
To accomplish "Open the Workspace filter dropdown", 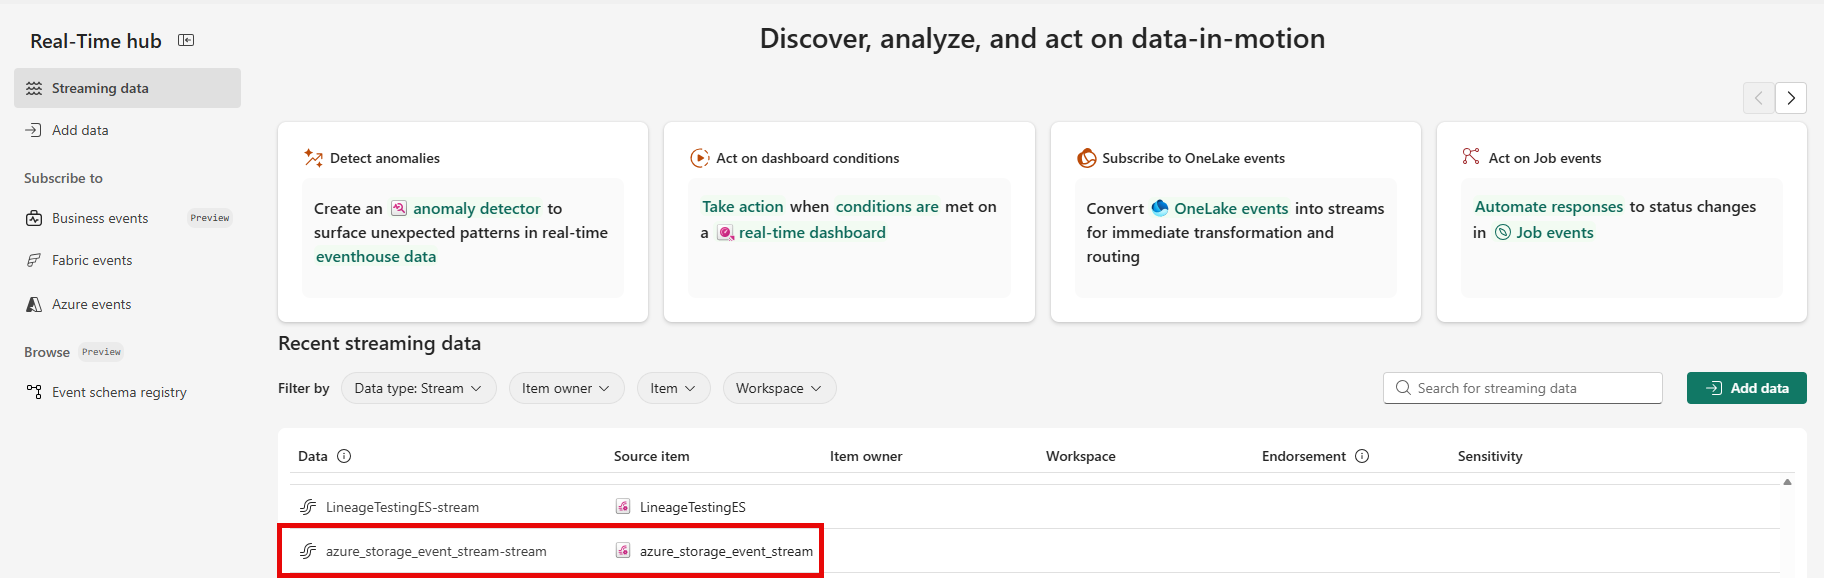I will click(x=780, y=388).
